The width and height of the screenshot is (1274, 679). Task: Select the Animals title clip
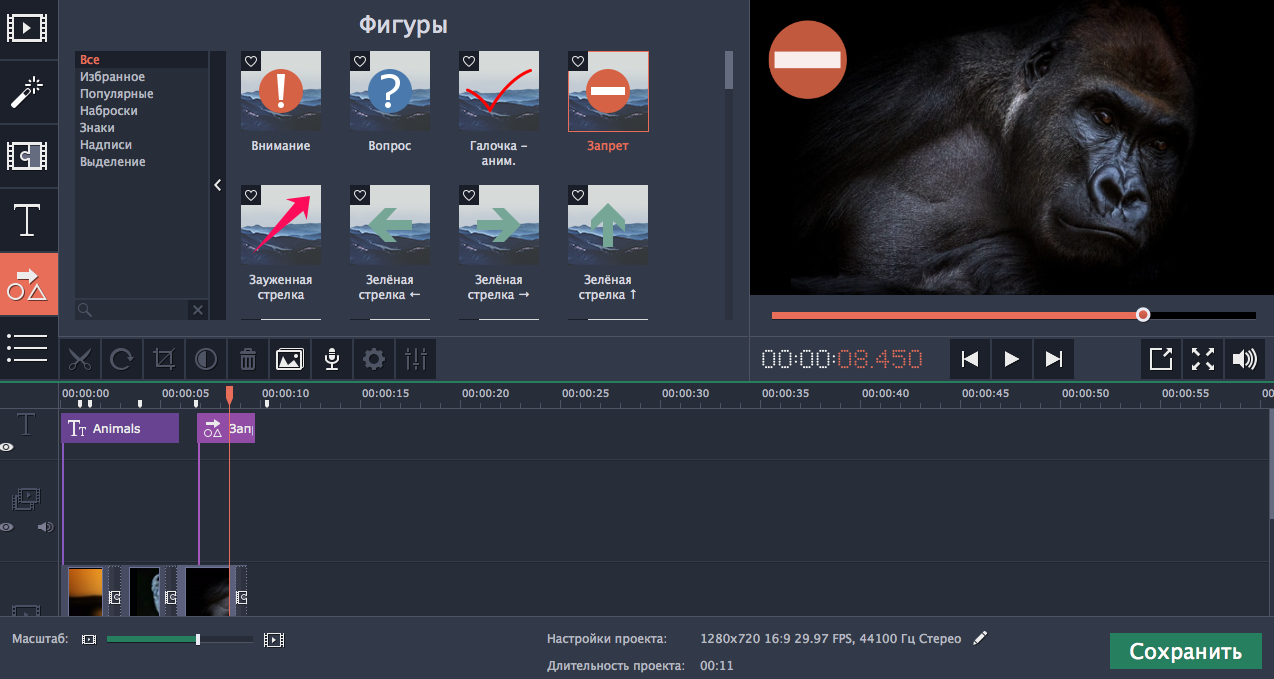[x=120, y=428]
